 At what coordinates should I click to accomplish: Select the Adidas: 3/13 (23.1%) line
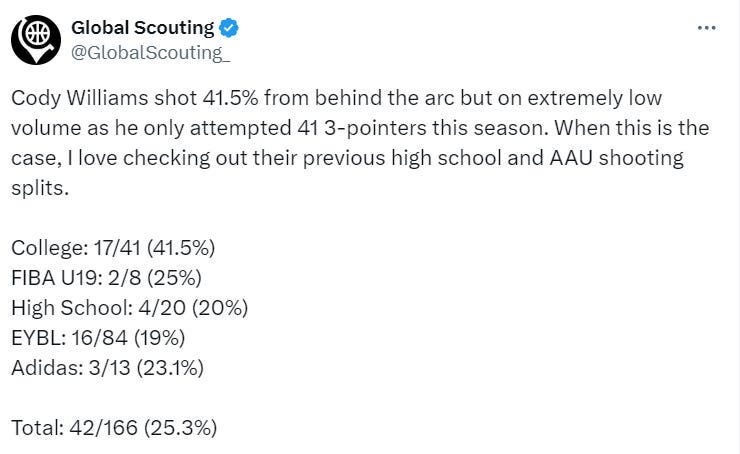tap(108, 368)
